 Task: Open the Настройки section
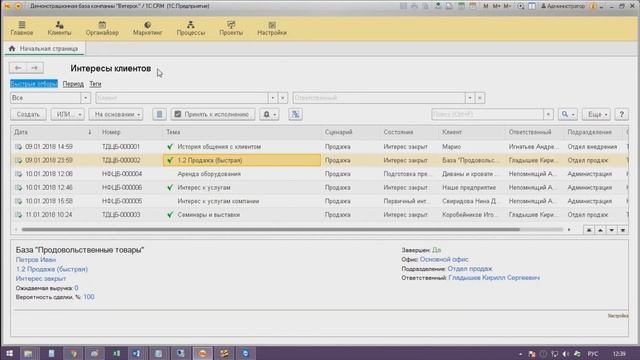click(x=272, y=28)
